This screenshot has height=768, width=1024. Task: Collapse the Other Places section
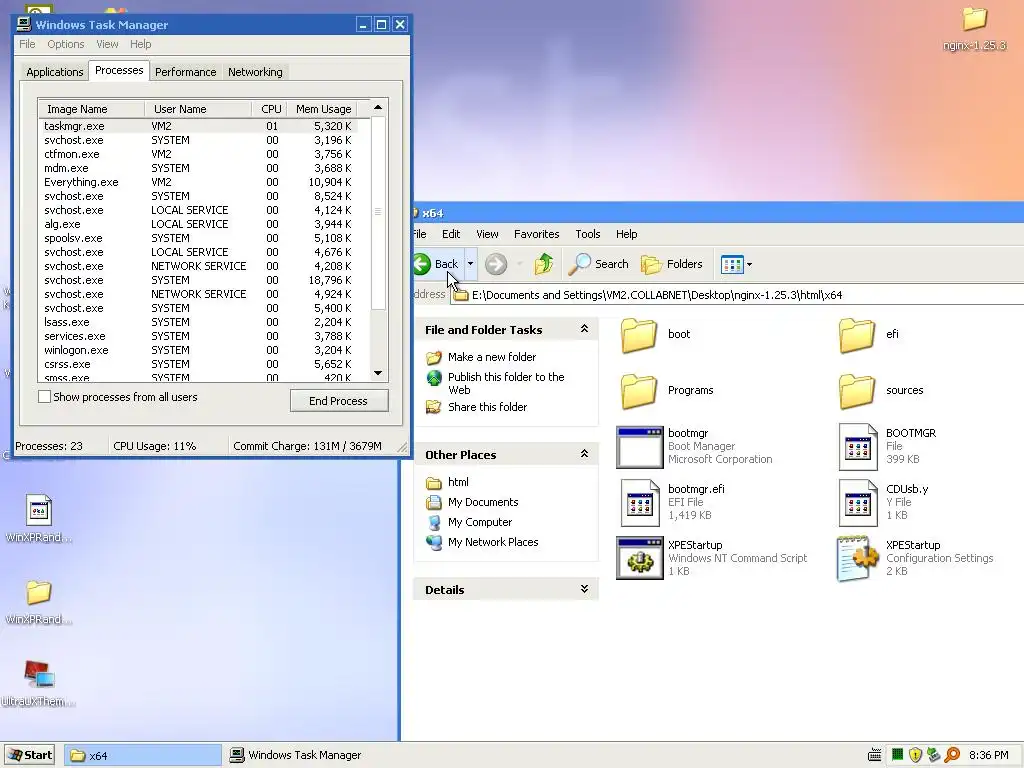click(x=584, y=454)
